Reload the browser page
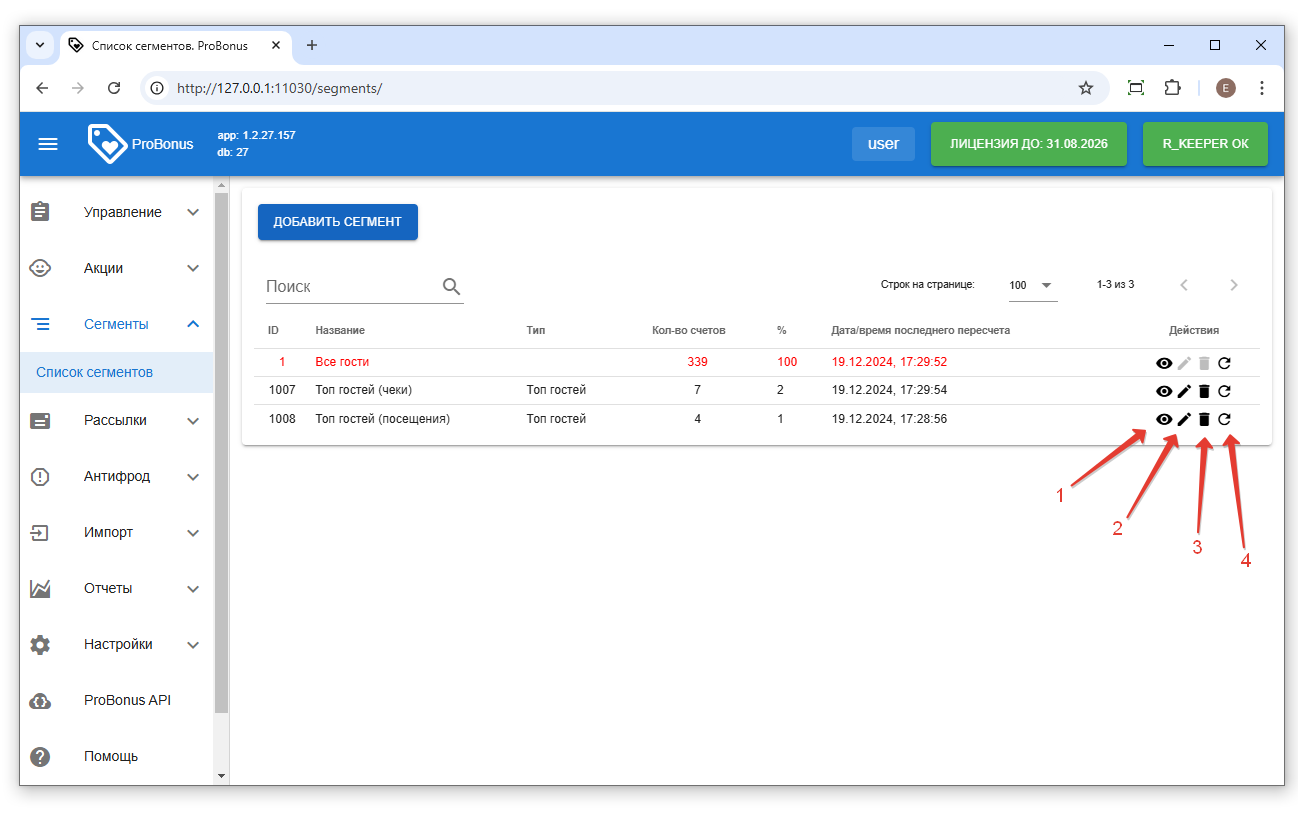The image size is (1298, 813). coord(114,88)
